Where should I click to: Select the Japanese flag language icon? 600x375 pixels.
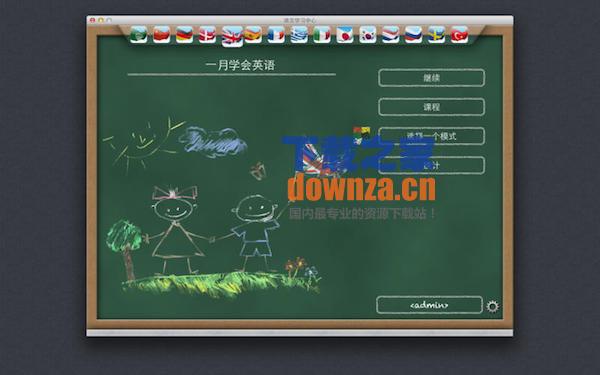[x=345, y=34]
